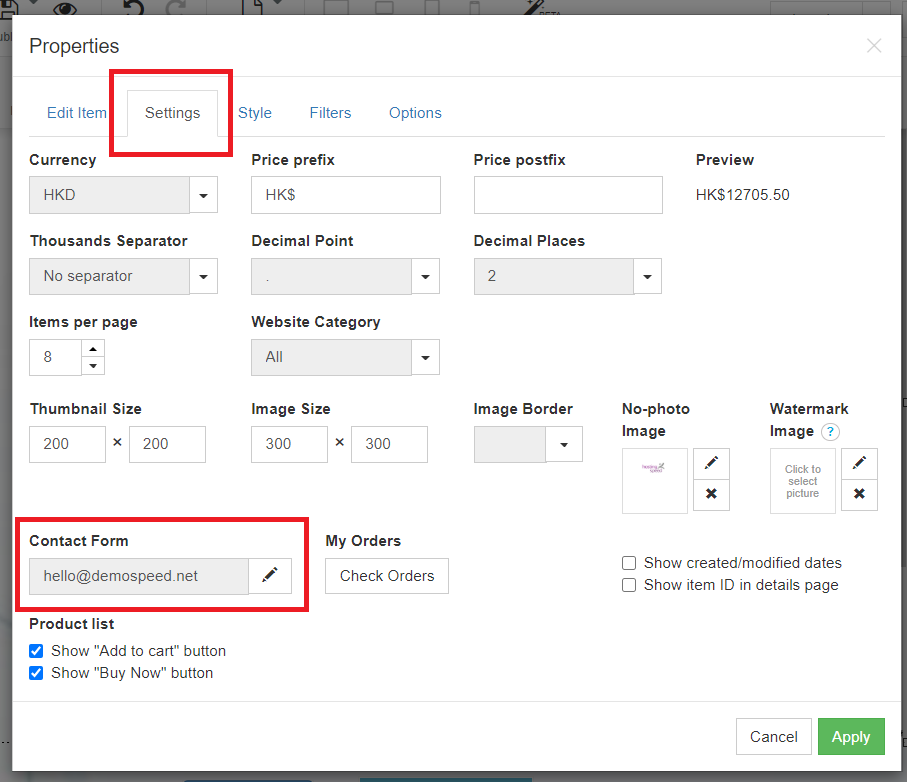
Task: Close the Properties dialog with X
Action: [x=874, y=46]
